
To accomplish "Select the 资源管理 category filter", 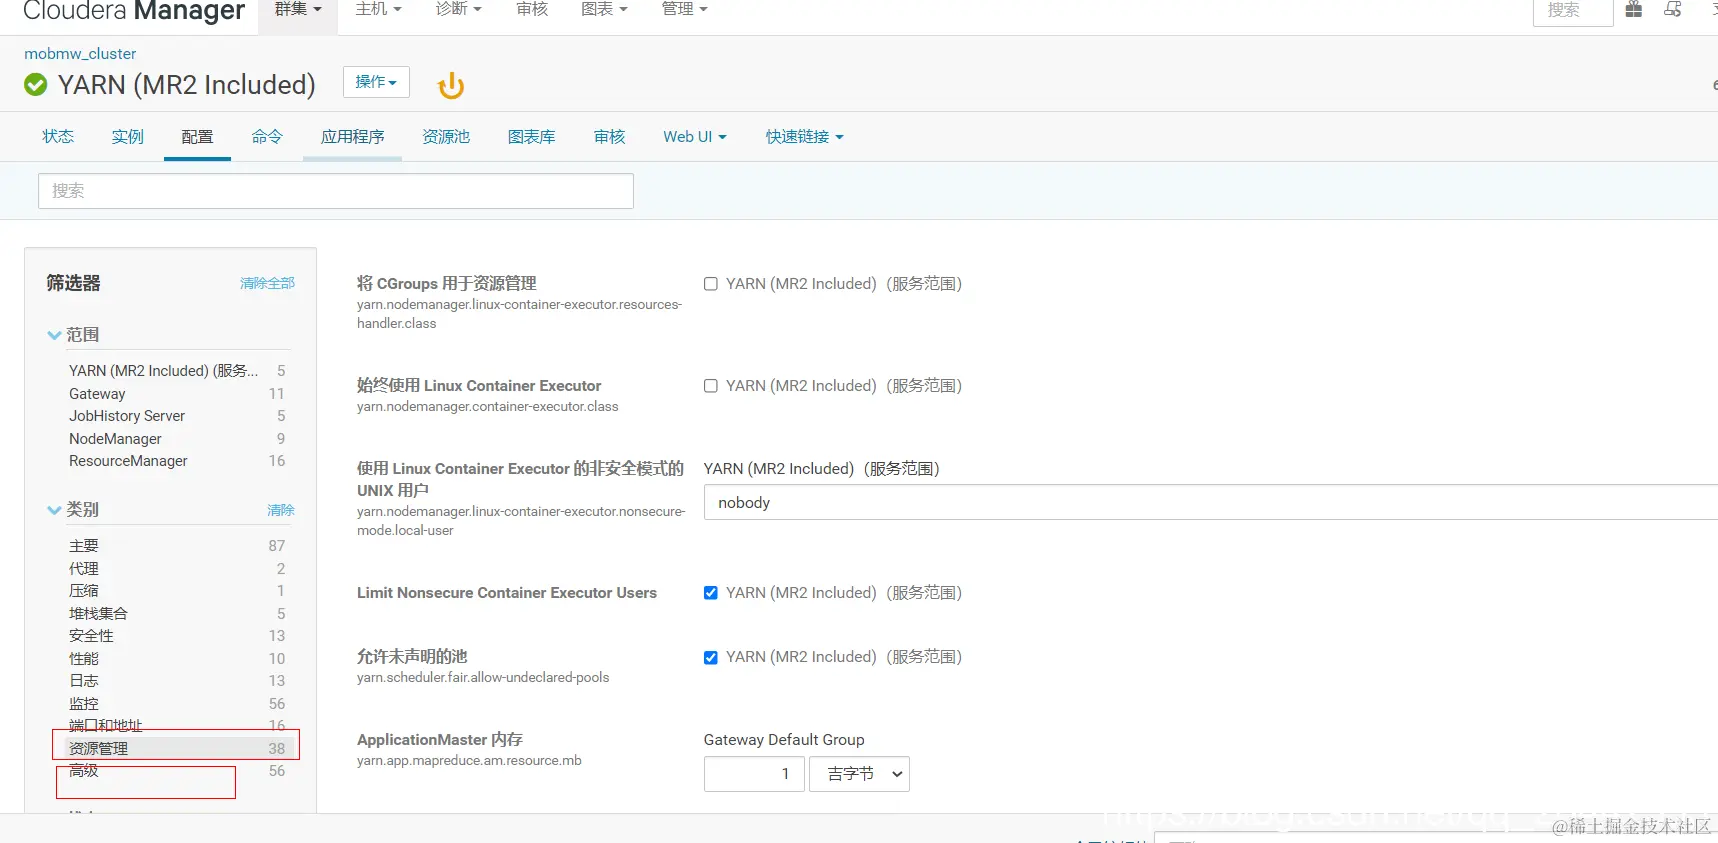I will click(176, 748).
